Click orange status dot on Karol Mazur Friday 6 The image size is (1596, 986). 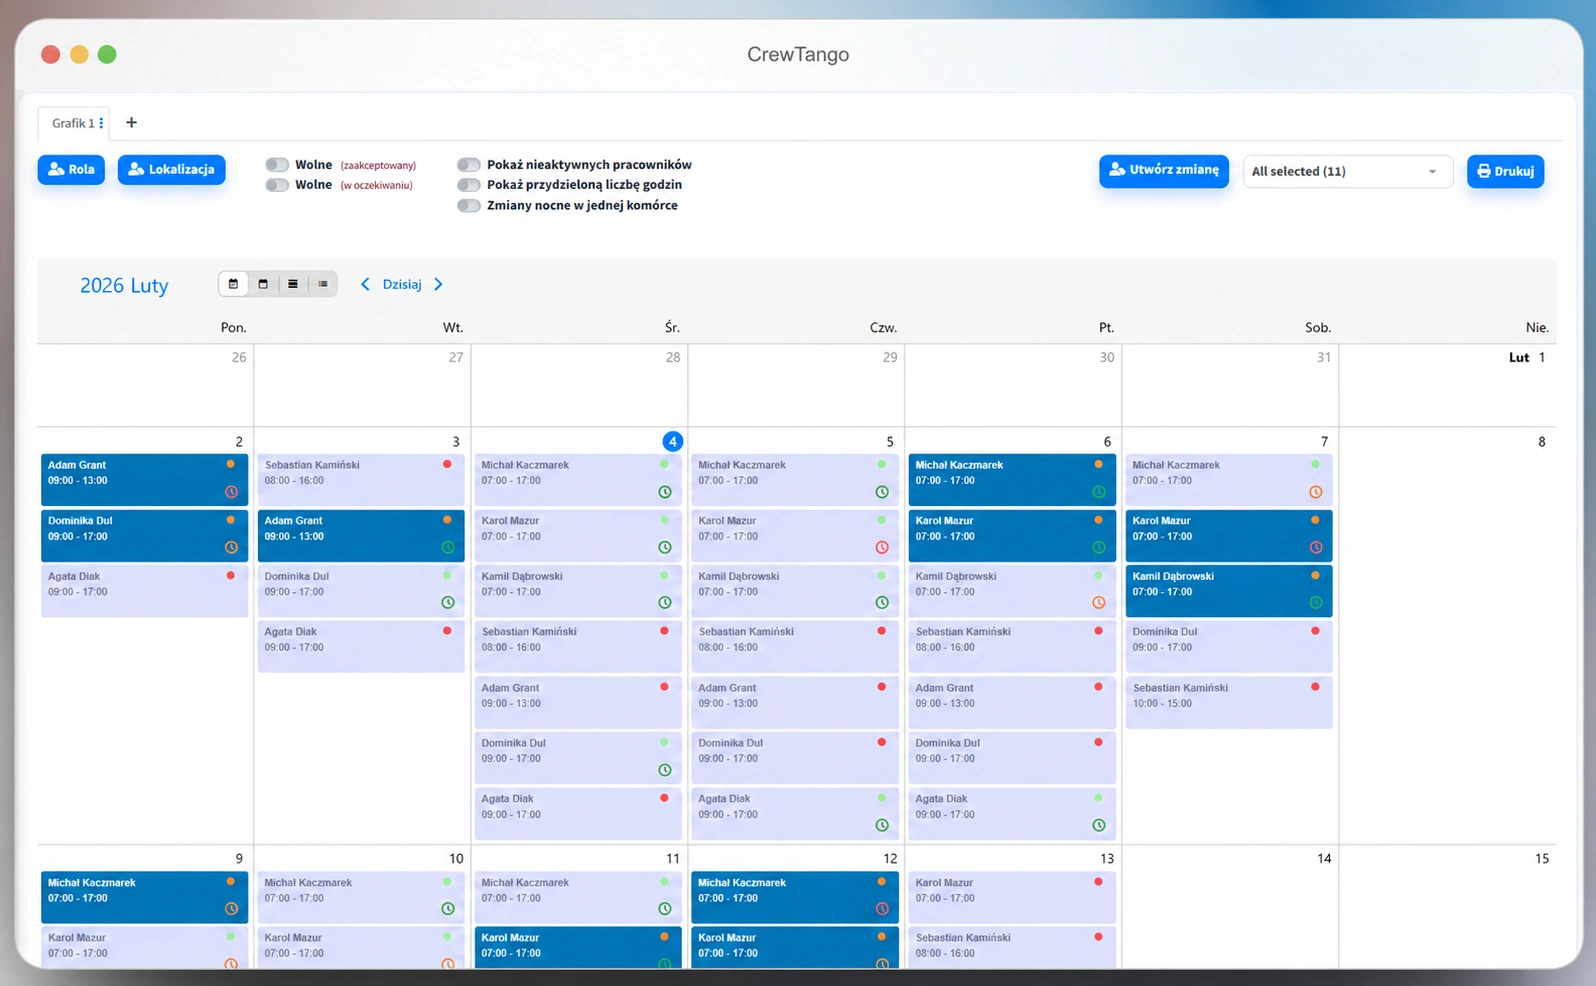click(x=1098, y=520)
